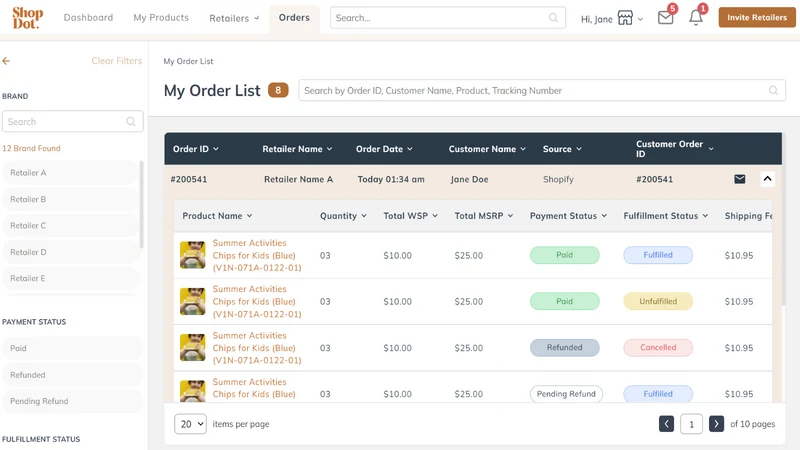This screenshot has width=800, height=450.
Task: Go back using the orange arrow icon
Action: [6, 61]
